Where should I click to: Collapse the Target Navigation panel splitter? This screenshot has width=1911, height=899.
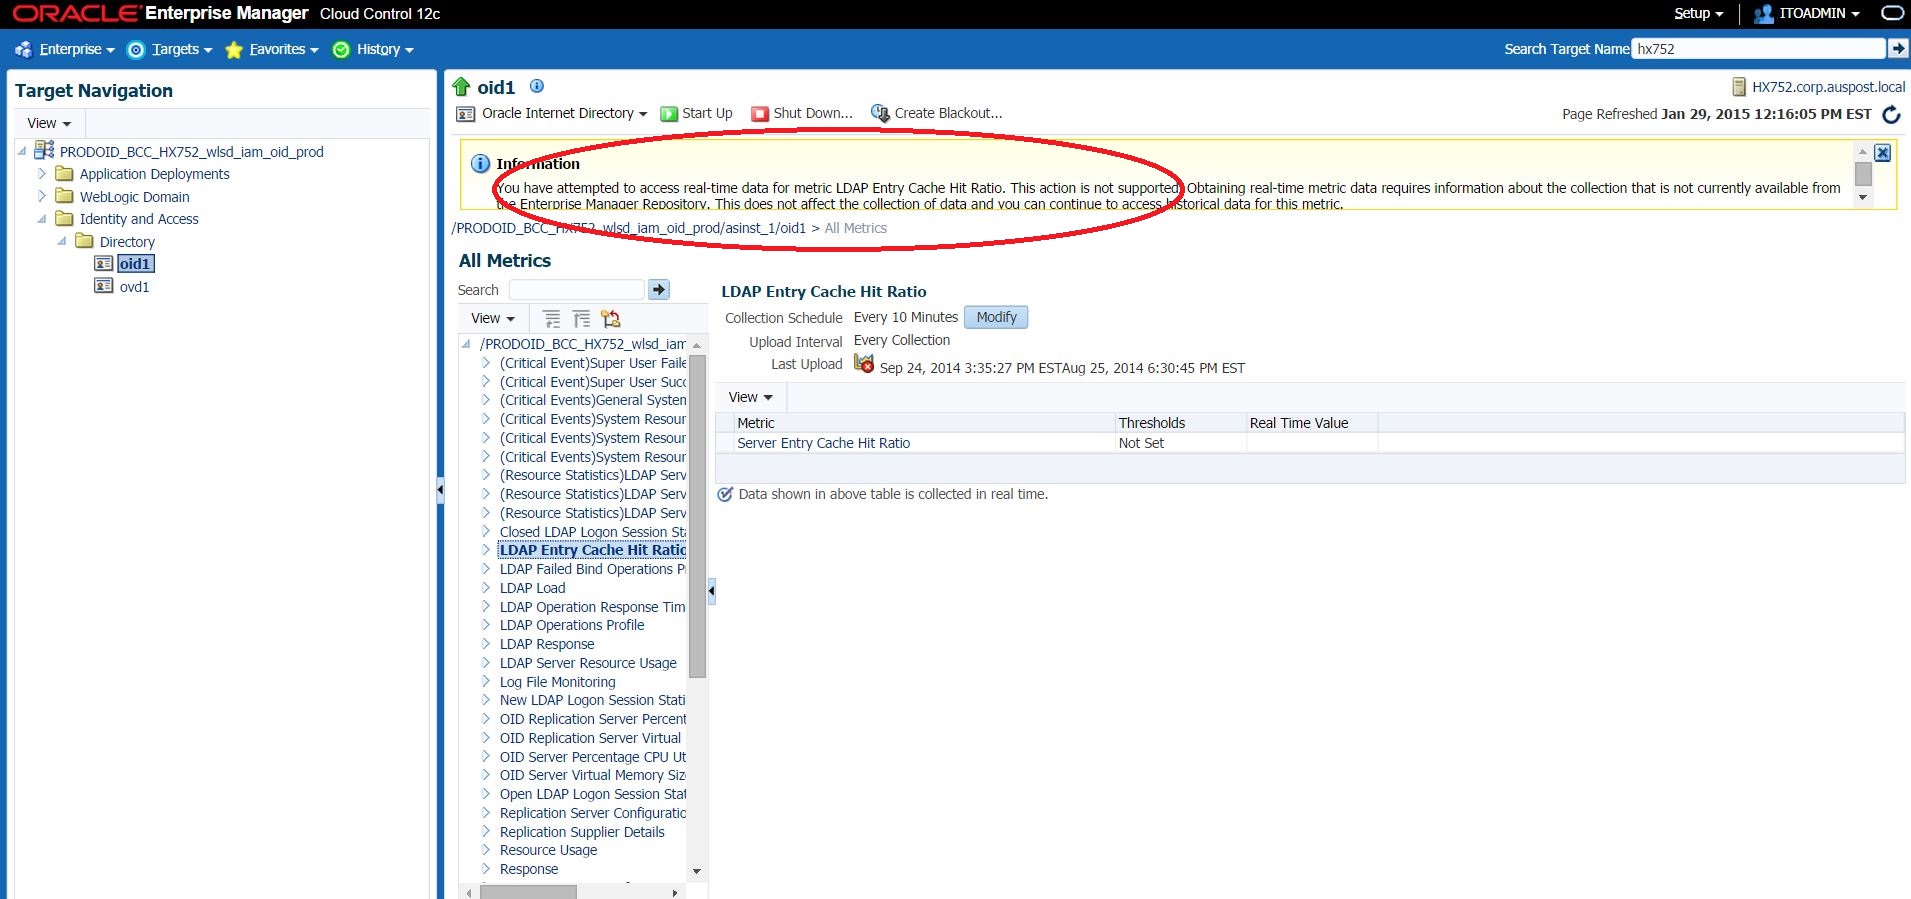[x=440, y=490]
